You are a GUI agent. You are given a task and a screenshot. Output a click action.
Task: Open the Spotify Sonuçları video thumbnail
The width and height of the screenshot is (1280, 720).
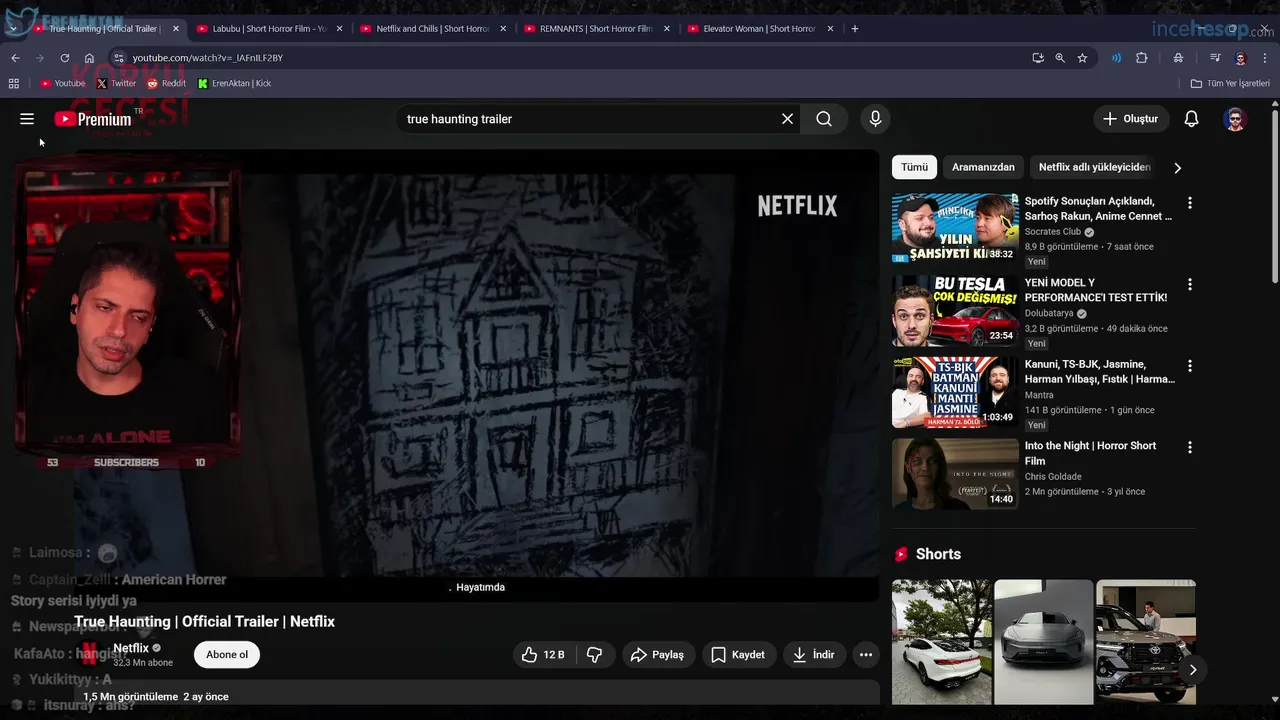click(x=955, y=229)
